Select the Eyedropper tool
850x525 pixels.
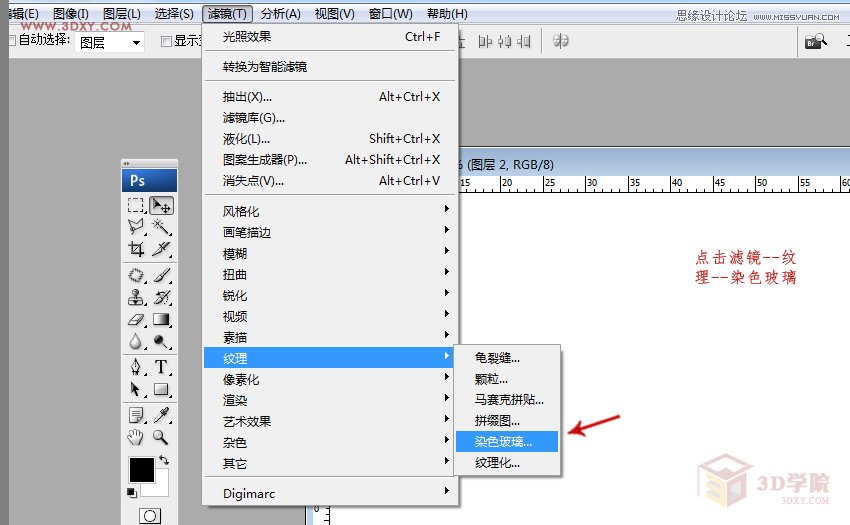pos(162,415)
